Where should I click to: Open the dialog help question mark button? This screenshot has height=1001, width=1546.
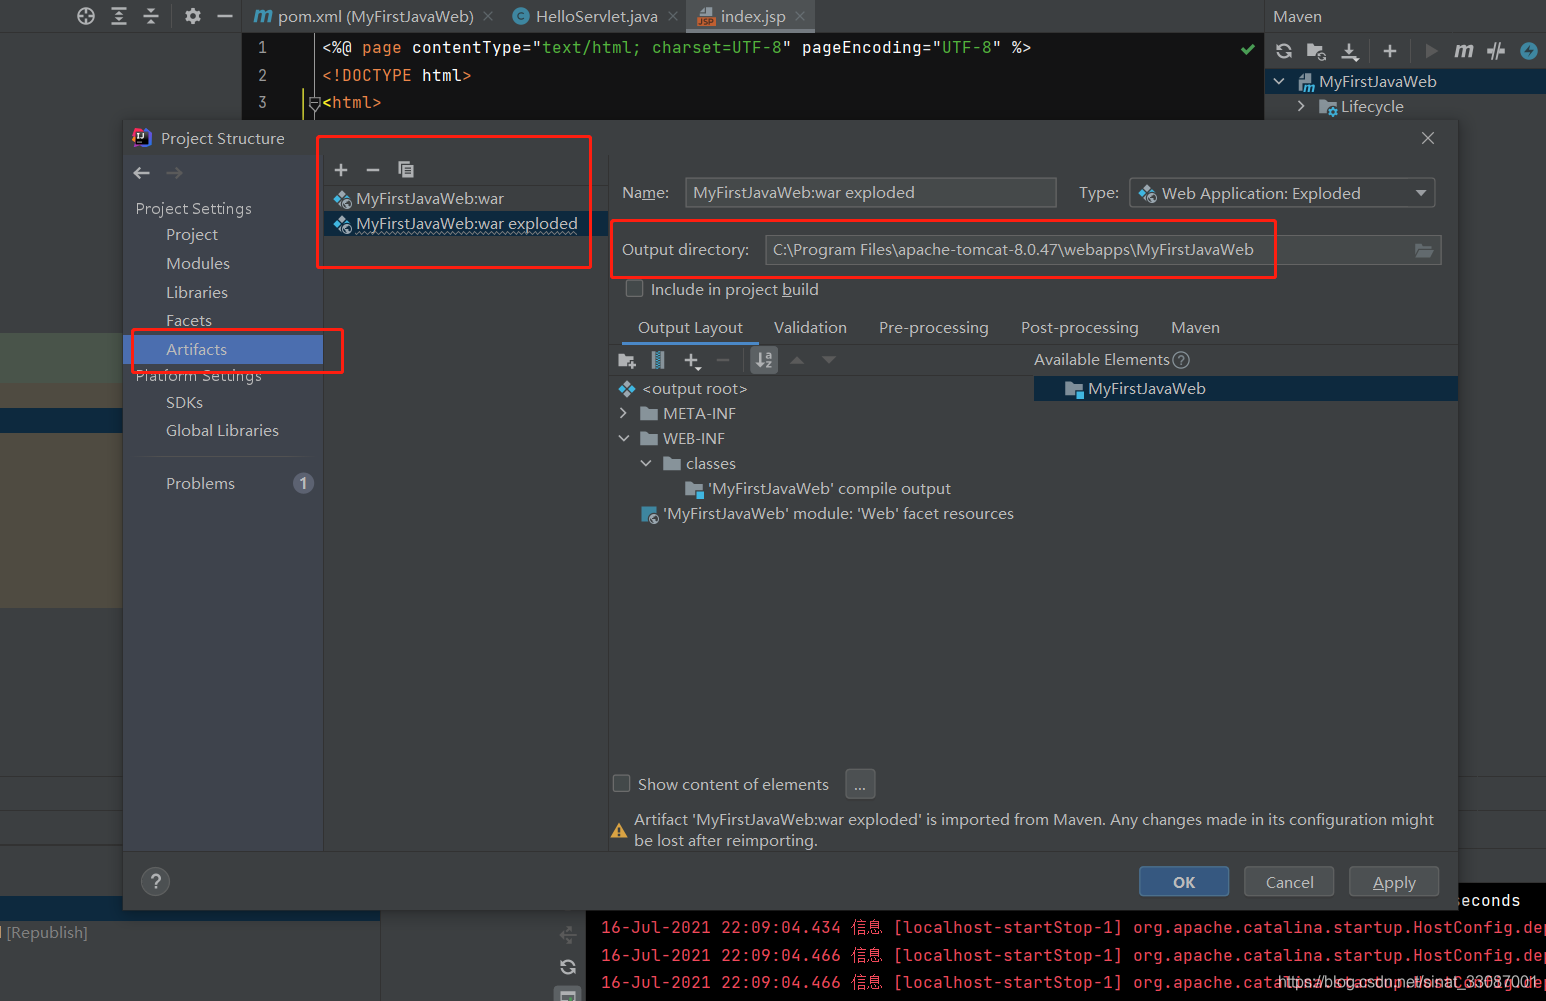(x=155, y=881)
